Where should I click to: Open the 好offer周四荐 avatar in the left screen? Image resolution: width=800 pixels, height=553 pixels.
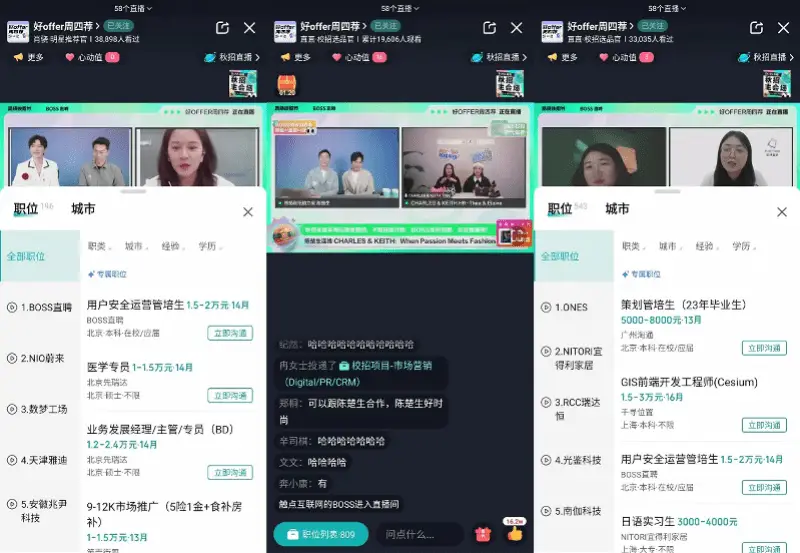(x=17, y=32)
